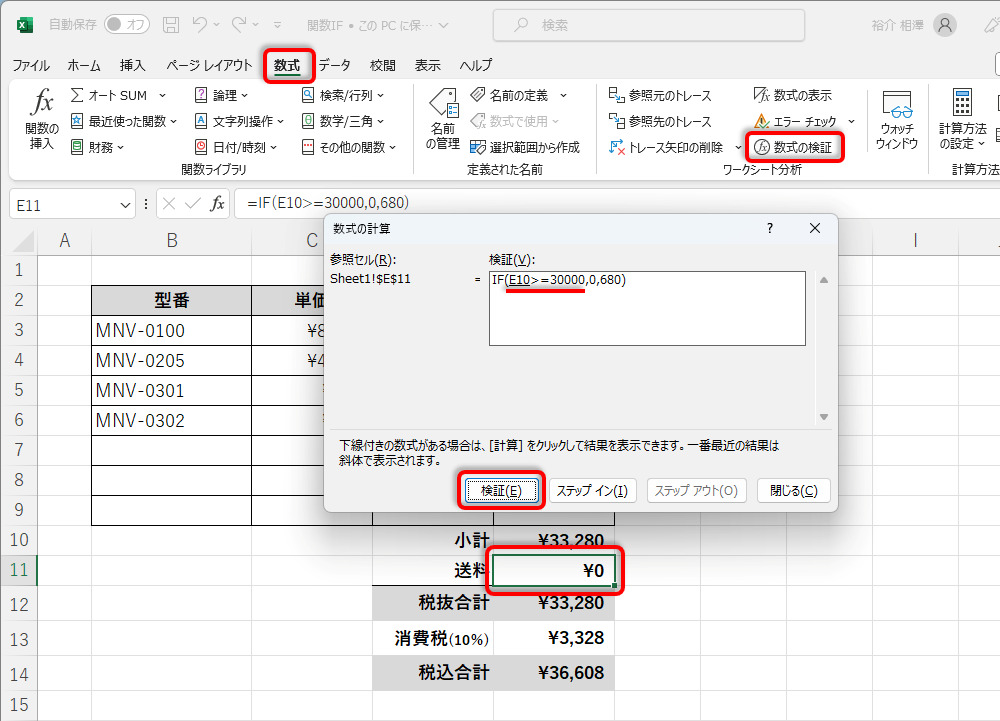Click dialog scrollbar down arrow
Image resolution: width=1000 pixels, height=721 pixels.
tap(823, 416)
